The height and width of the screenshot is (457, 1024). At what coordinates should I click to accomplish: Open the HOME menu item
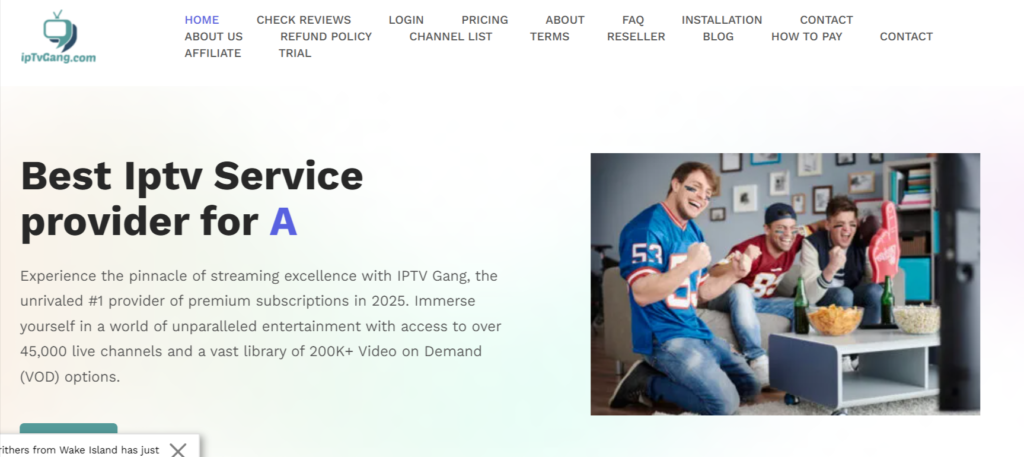[x=202, y=20]
